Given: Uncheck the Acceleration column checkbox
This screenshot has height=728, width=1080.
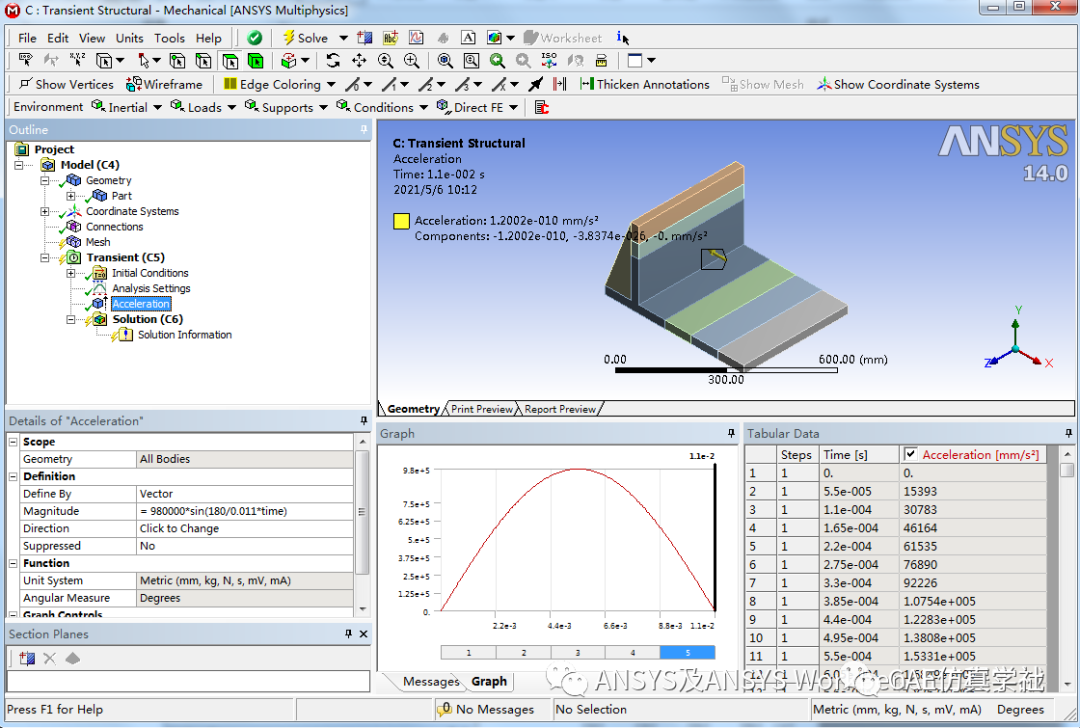Looking at the screenshot, I should 911,454.
